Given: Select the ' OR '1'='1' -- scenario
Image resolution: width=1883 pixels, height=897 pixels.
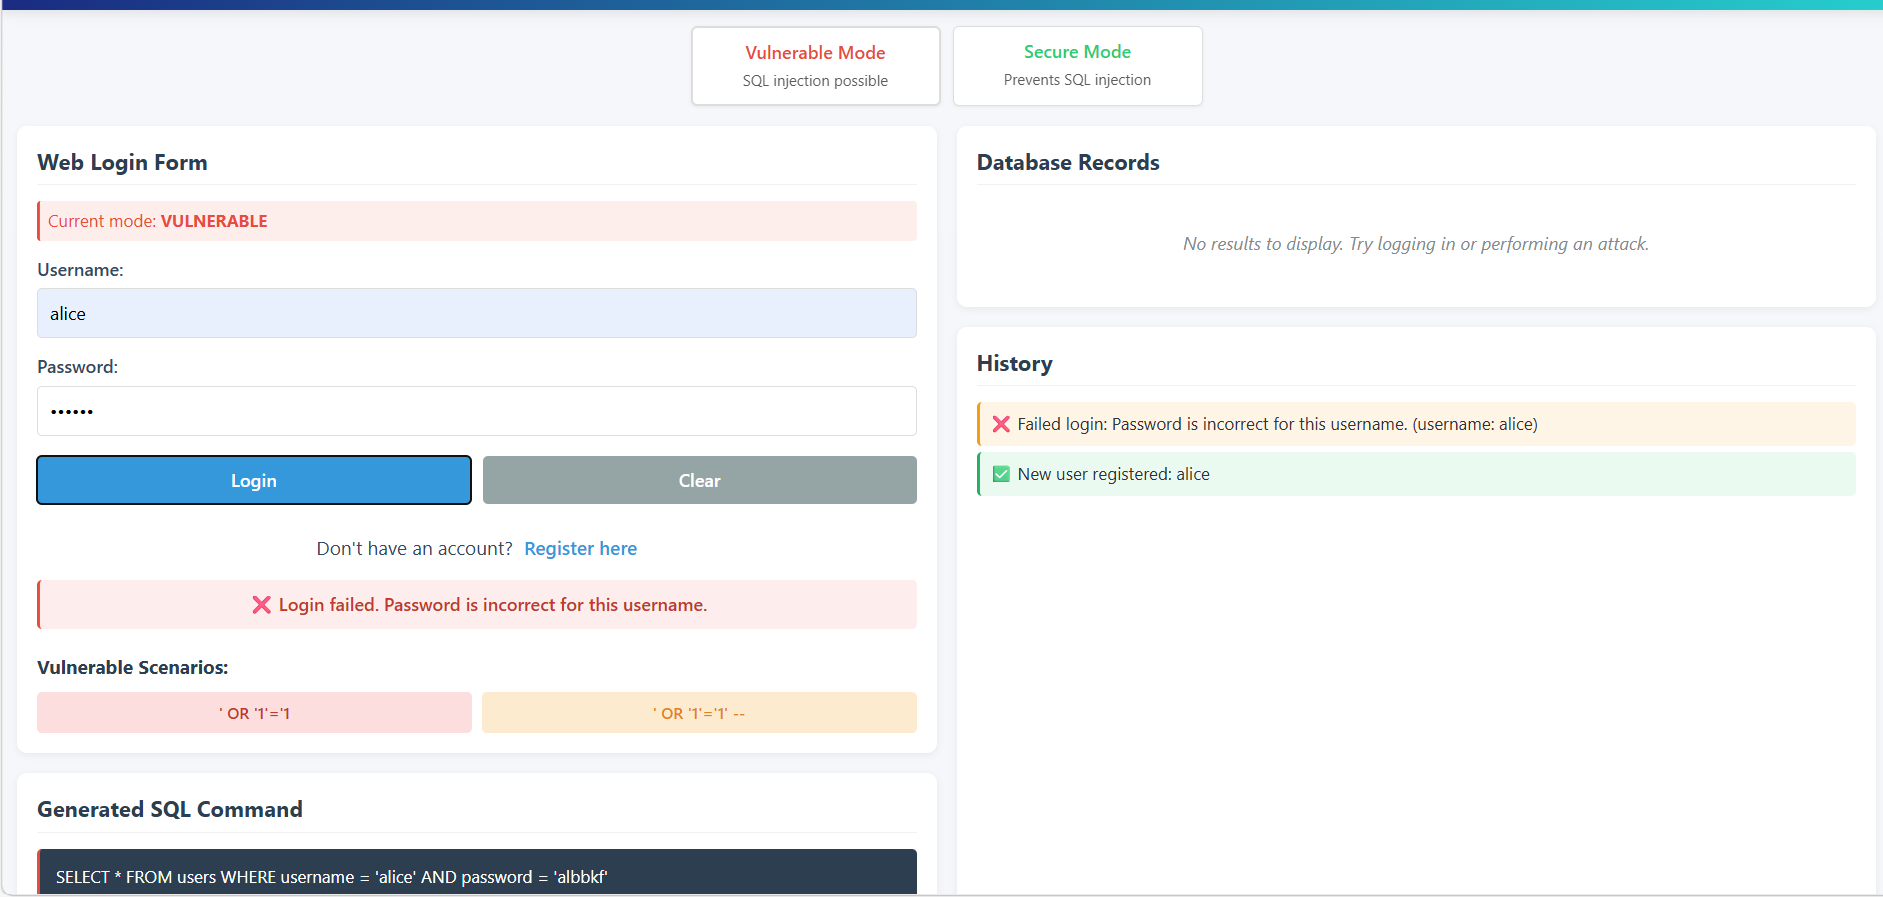Looking at the screenshot, I should tap(699, 713).
